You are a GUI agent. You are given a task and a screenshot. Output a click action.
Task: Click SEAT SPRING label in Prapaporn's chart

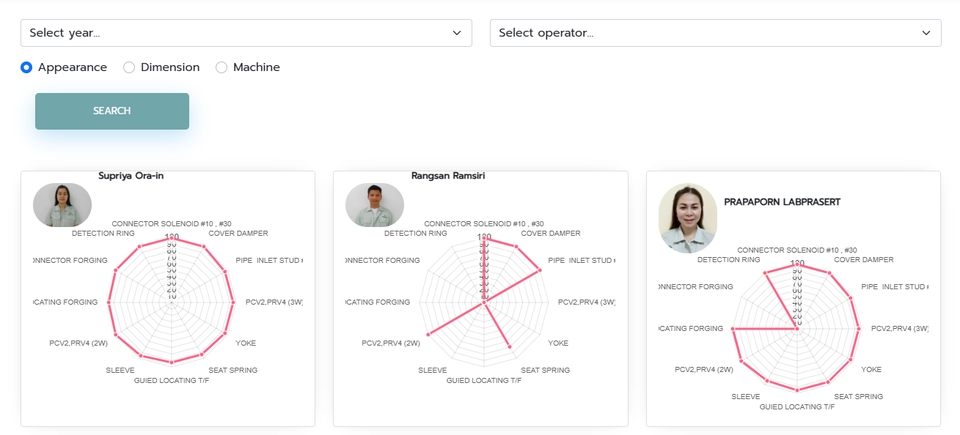(859, 396)
